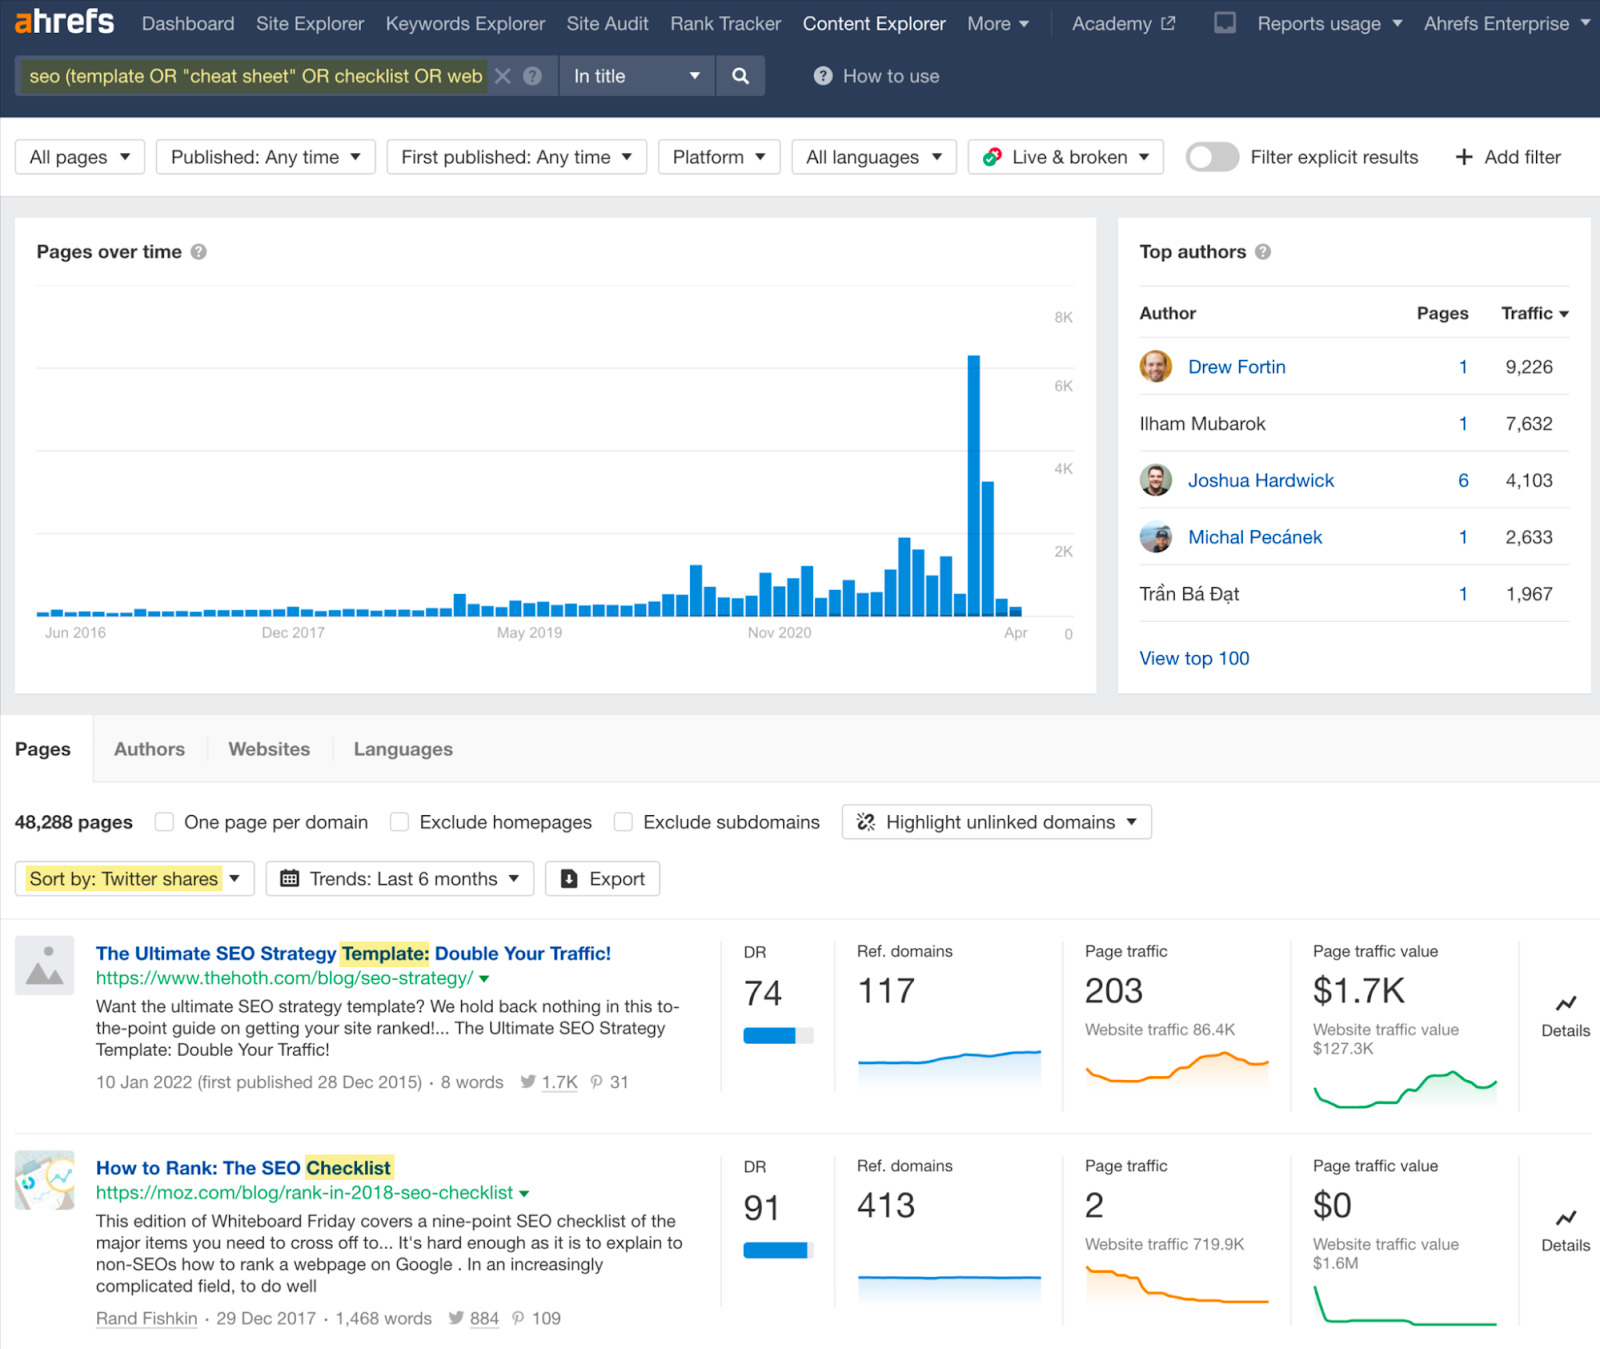Open Sort by: Twitter shares dropdown
Image resolution: width=1600 pixels, height=1349 pixels.
tap(135, 878)
